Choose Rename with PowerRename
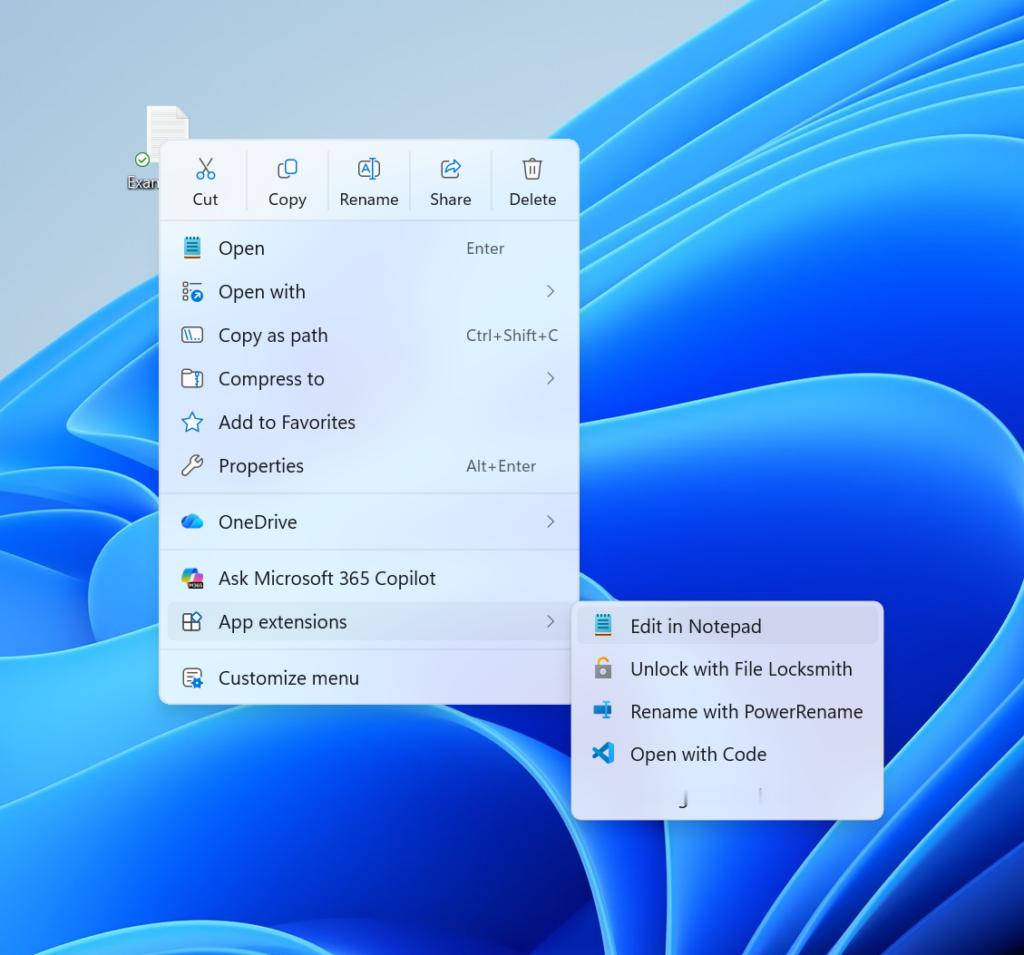Image resolution: width=1024 pixels, height=955 pixels. 727,711
